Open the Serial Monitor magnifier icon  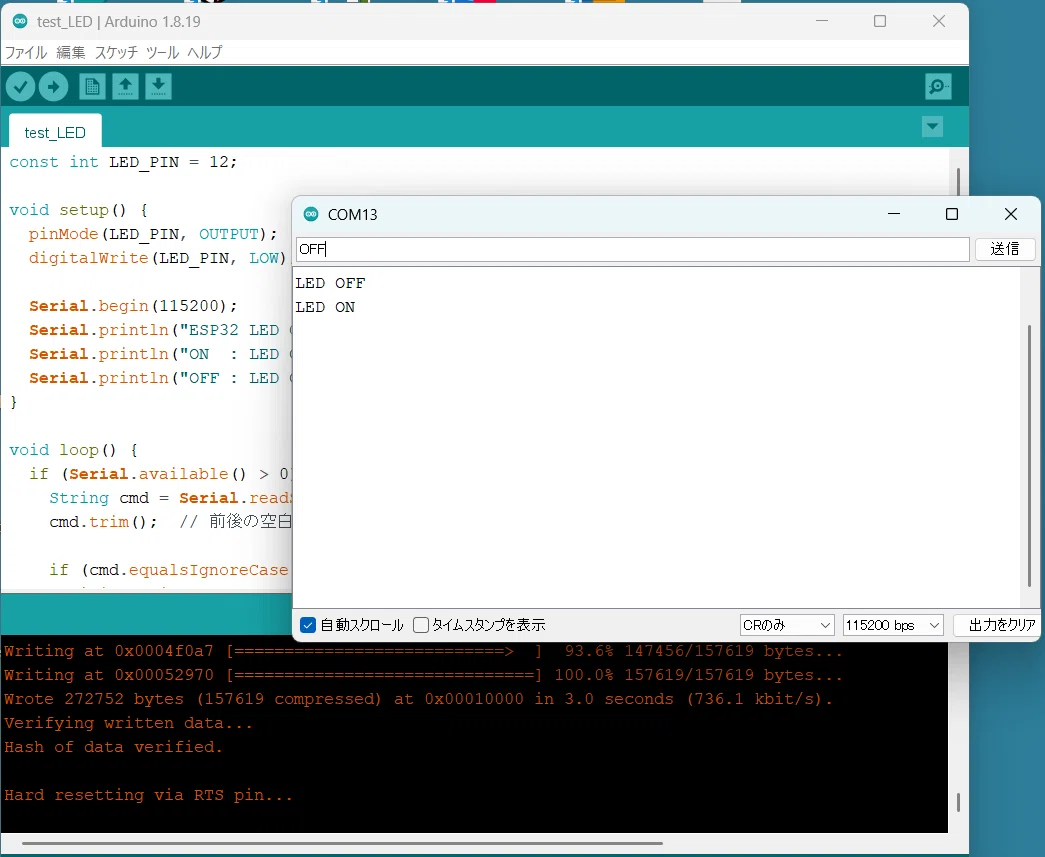click(x=938, y=87)
